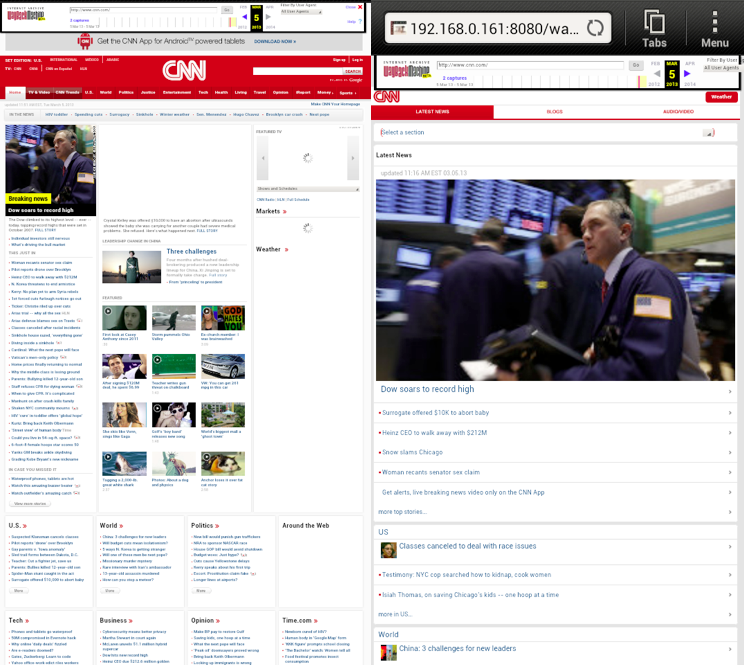Switch to the BLOGS tab
The width and height of the screenshot is (744, 666).
[554, 111]
